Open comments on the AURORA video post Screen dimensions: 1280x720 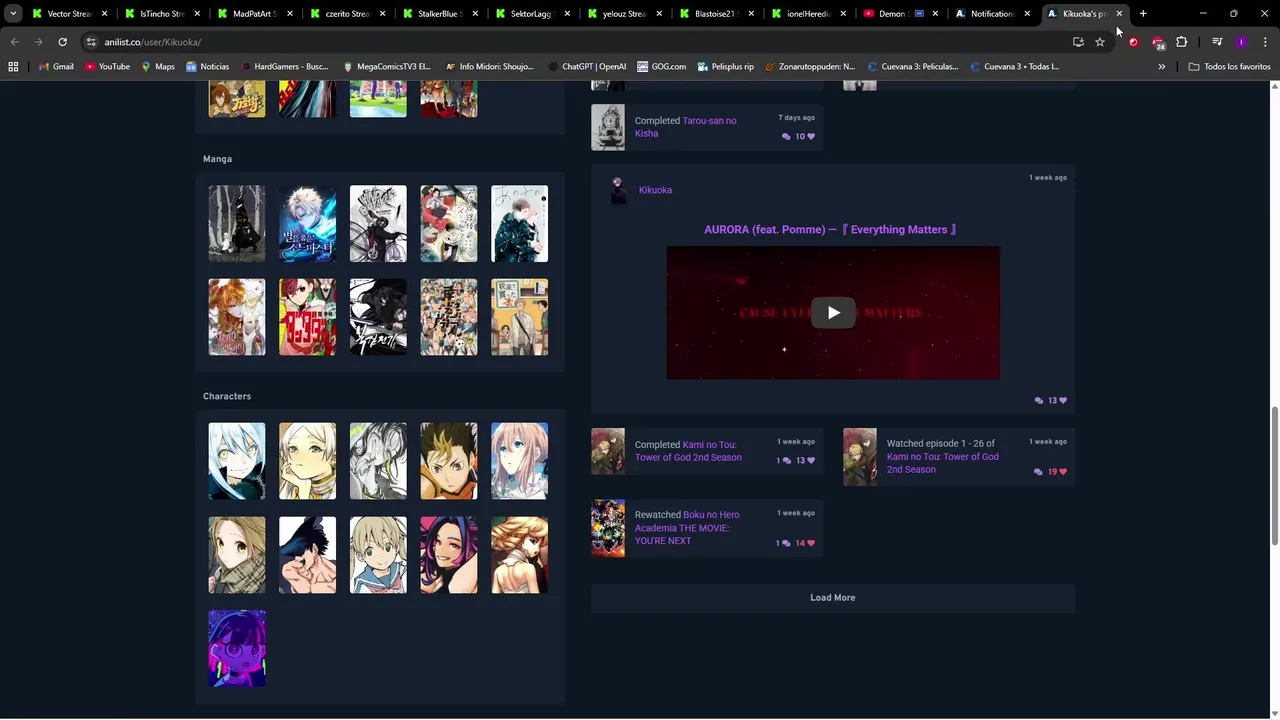[x=1039, y=401]
